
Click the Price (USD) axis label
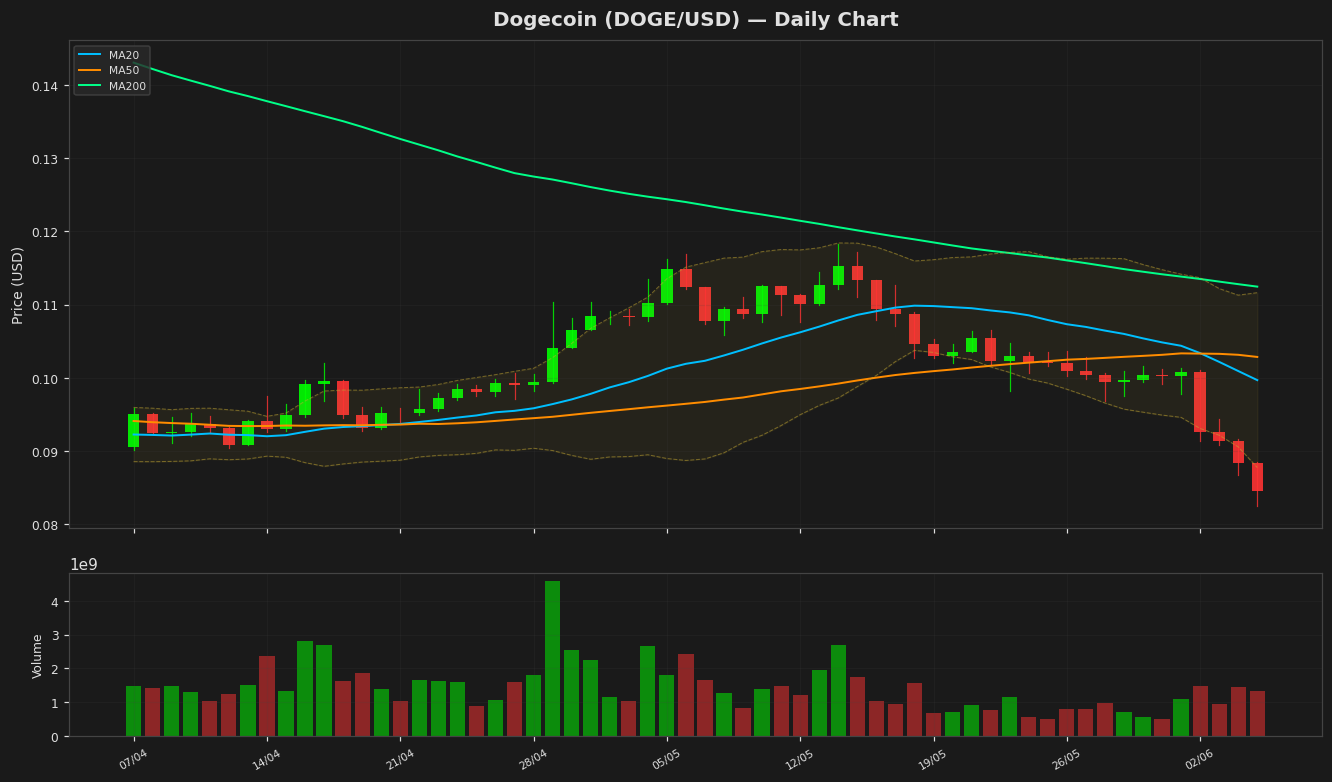click(x=18, y=285)
